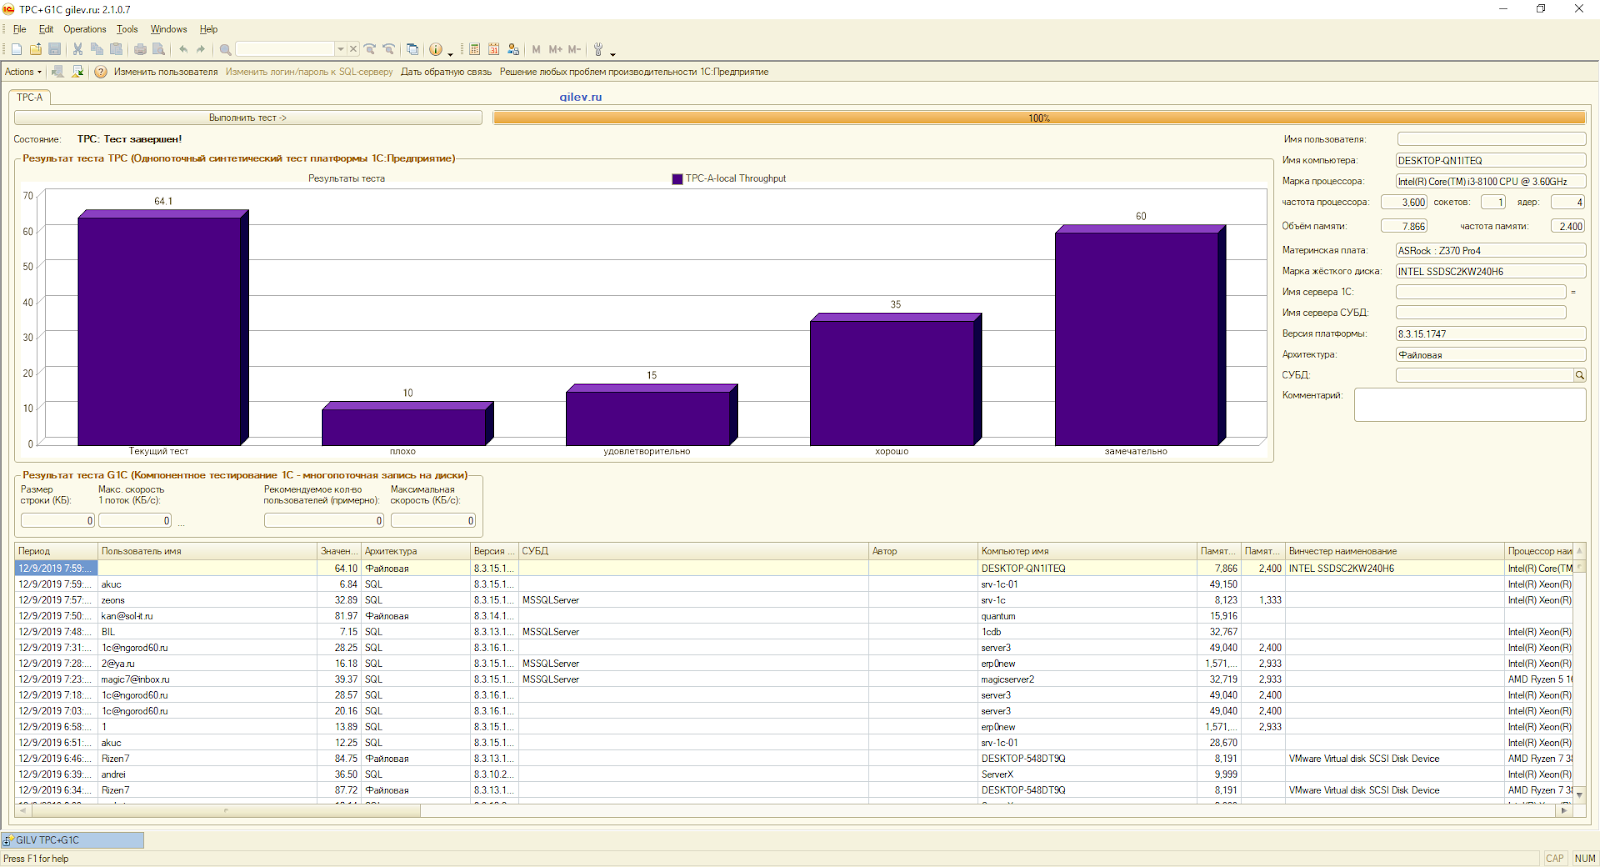Expand the search field dropdown arrow
Viewport: 1600px width, 867px height.
[x=340, y=49]
